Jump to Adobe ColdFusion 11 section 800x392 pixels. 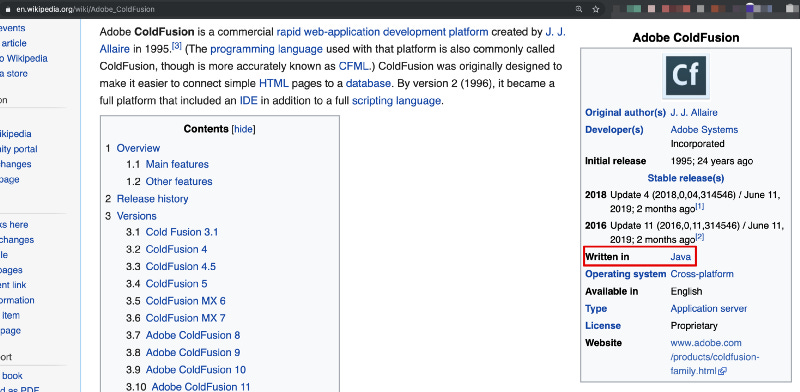click(201, 387)
